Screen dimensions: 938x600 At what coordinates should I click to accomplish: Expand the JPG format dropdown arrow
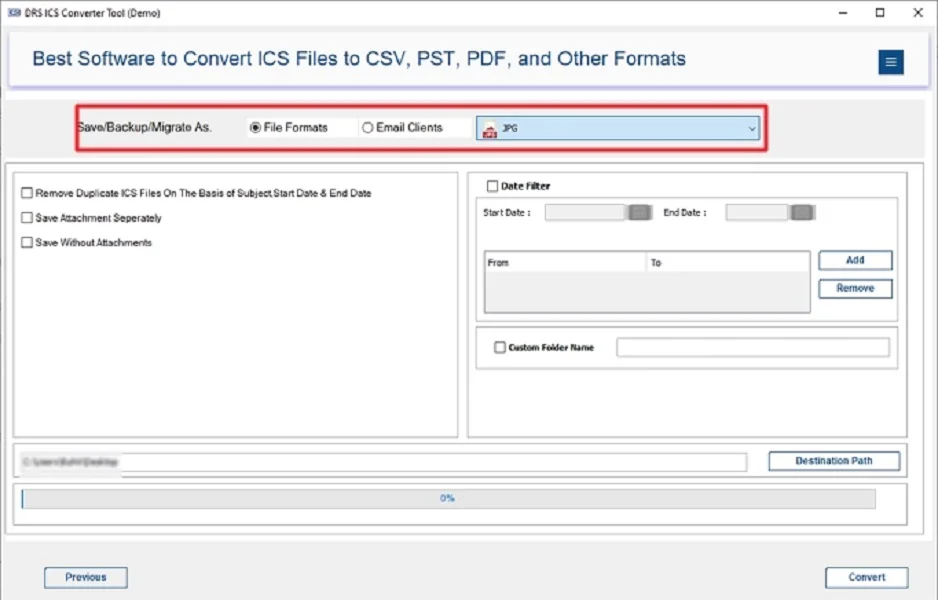point(751,129)
